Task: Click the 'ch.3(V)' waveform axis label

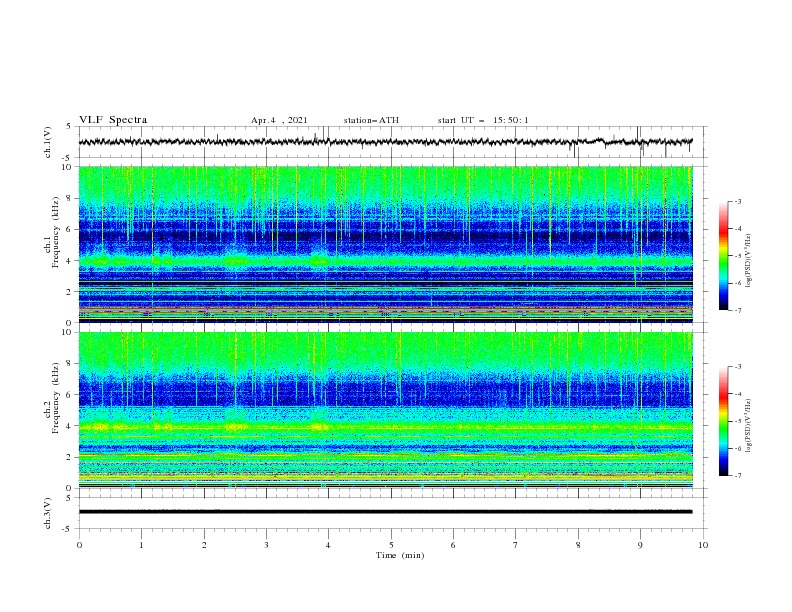Action: [48, 513]
